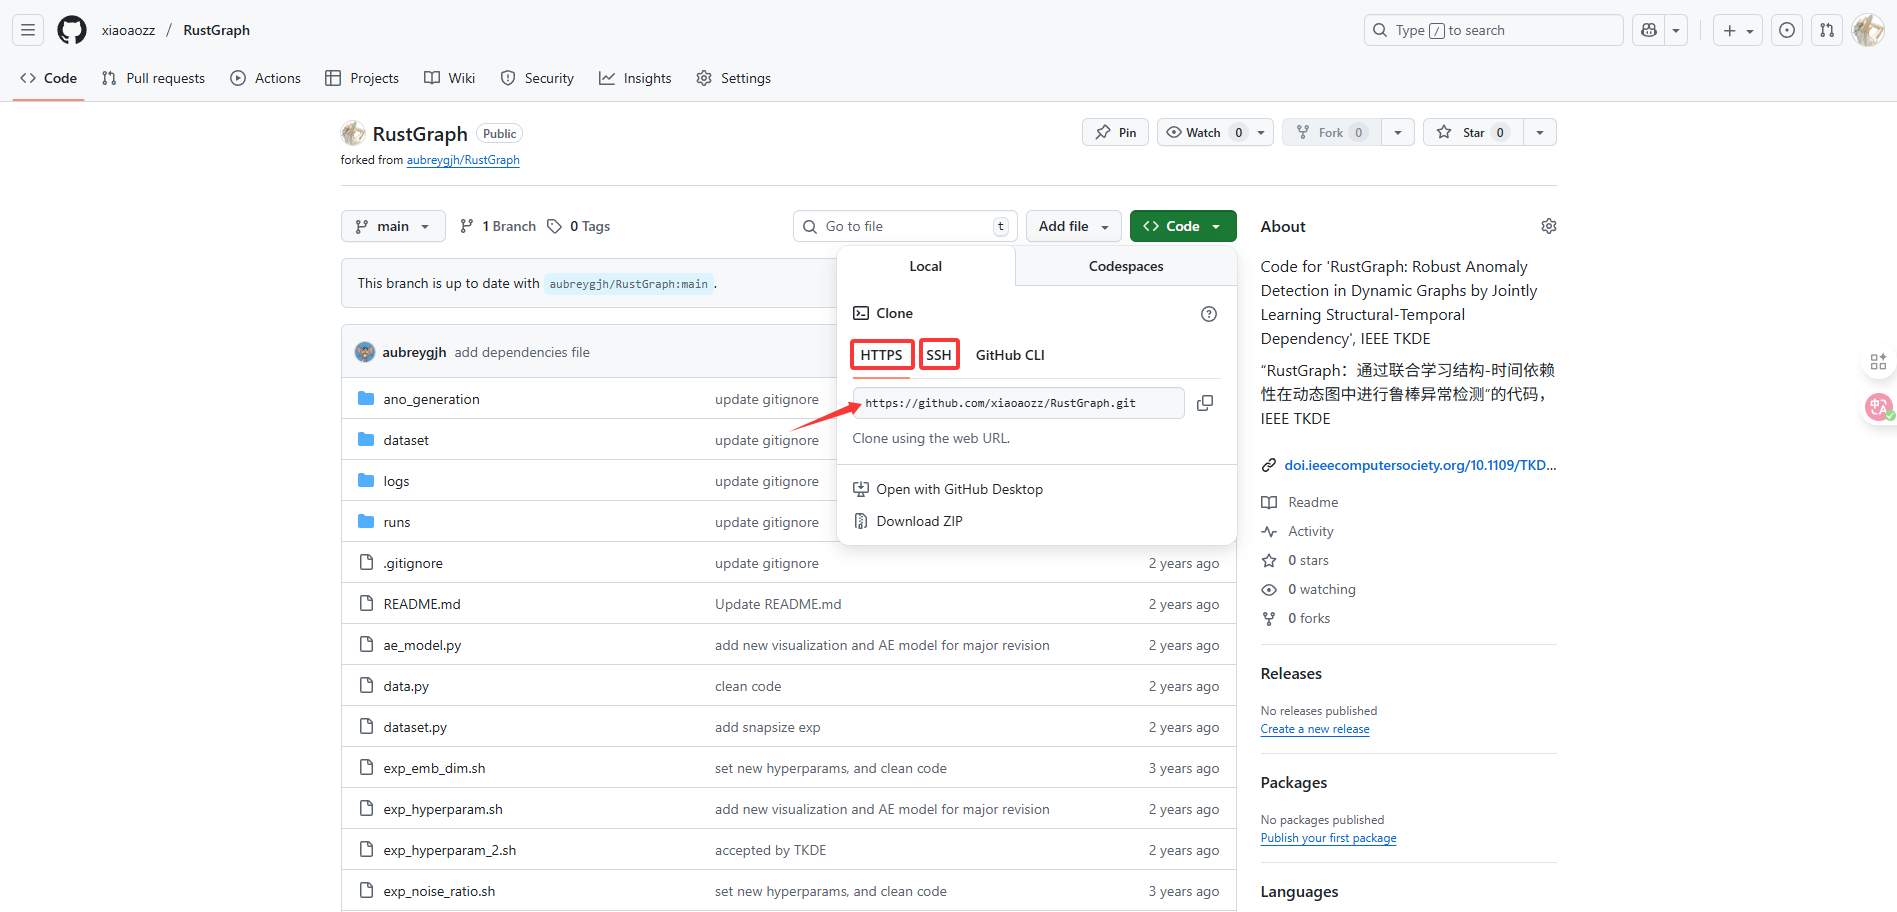This screenshot has height=912, width=1897.
Task: Switch to the Code tab
Action: [48, 78]
